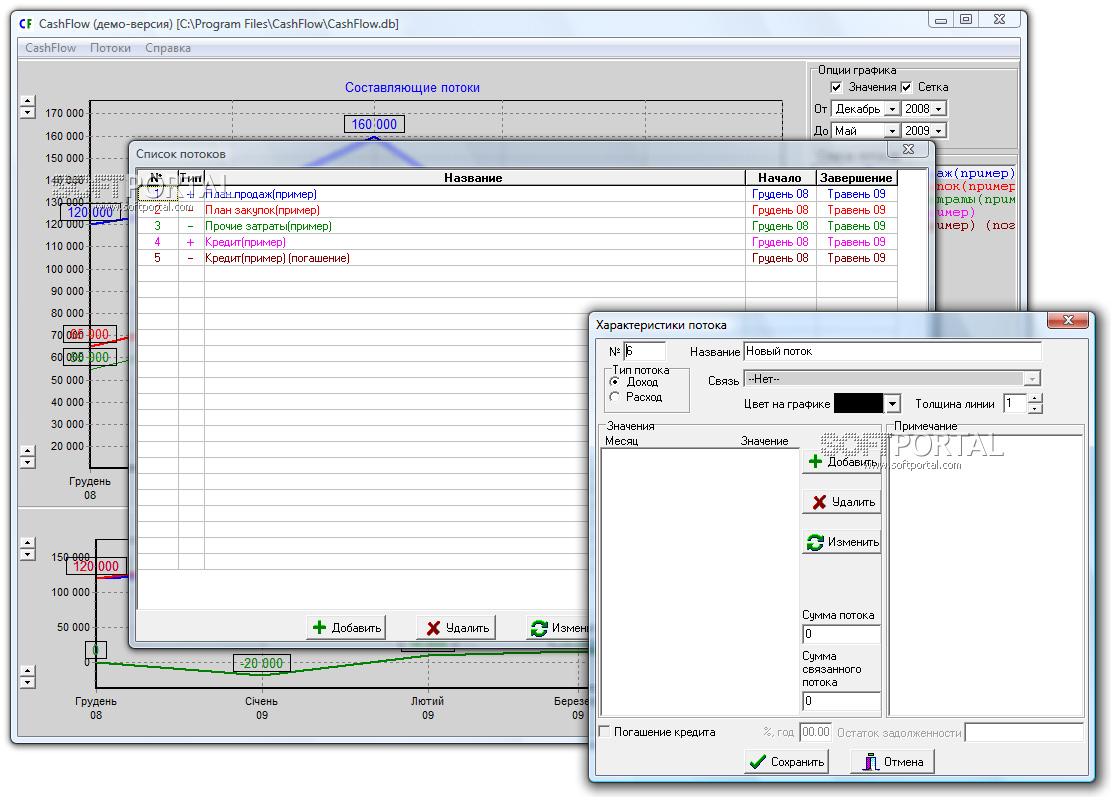
Task: Click the Сумма потока field
Action: pos(841,634)
